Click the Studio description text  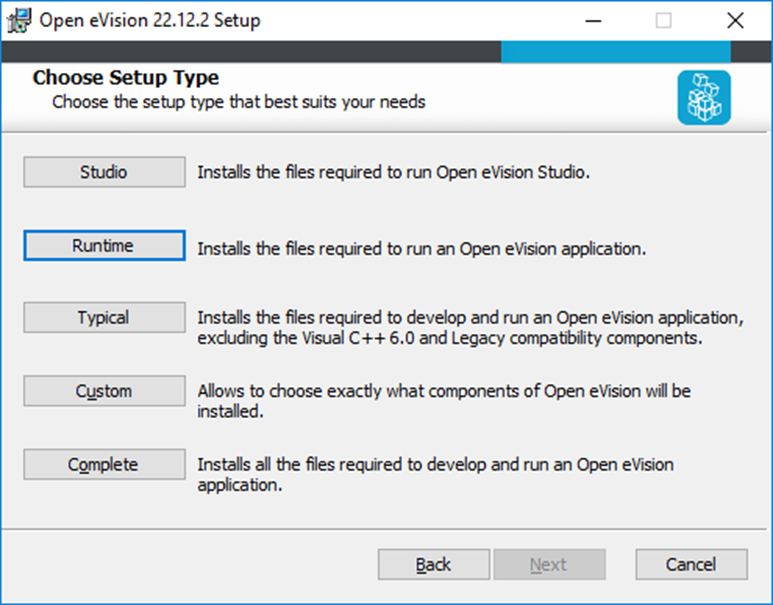coord(394,172)
